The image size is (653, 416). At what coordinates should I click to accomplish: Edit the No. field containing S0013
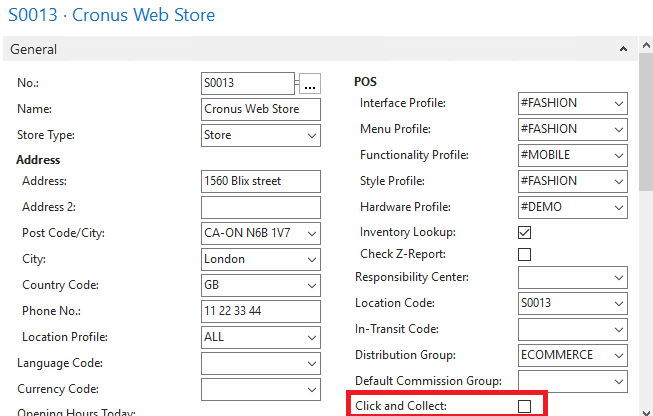(248, 83)
